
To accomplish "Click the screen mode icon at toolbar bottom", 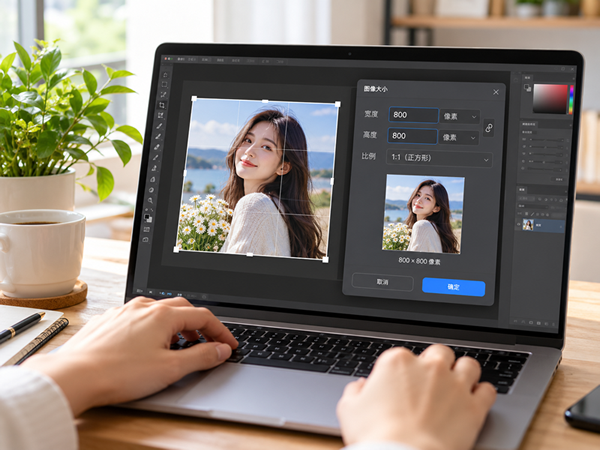I will (x=145, y=239).
